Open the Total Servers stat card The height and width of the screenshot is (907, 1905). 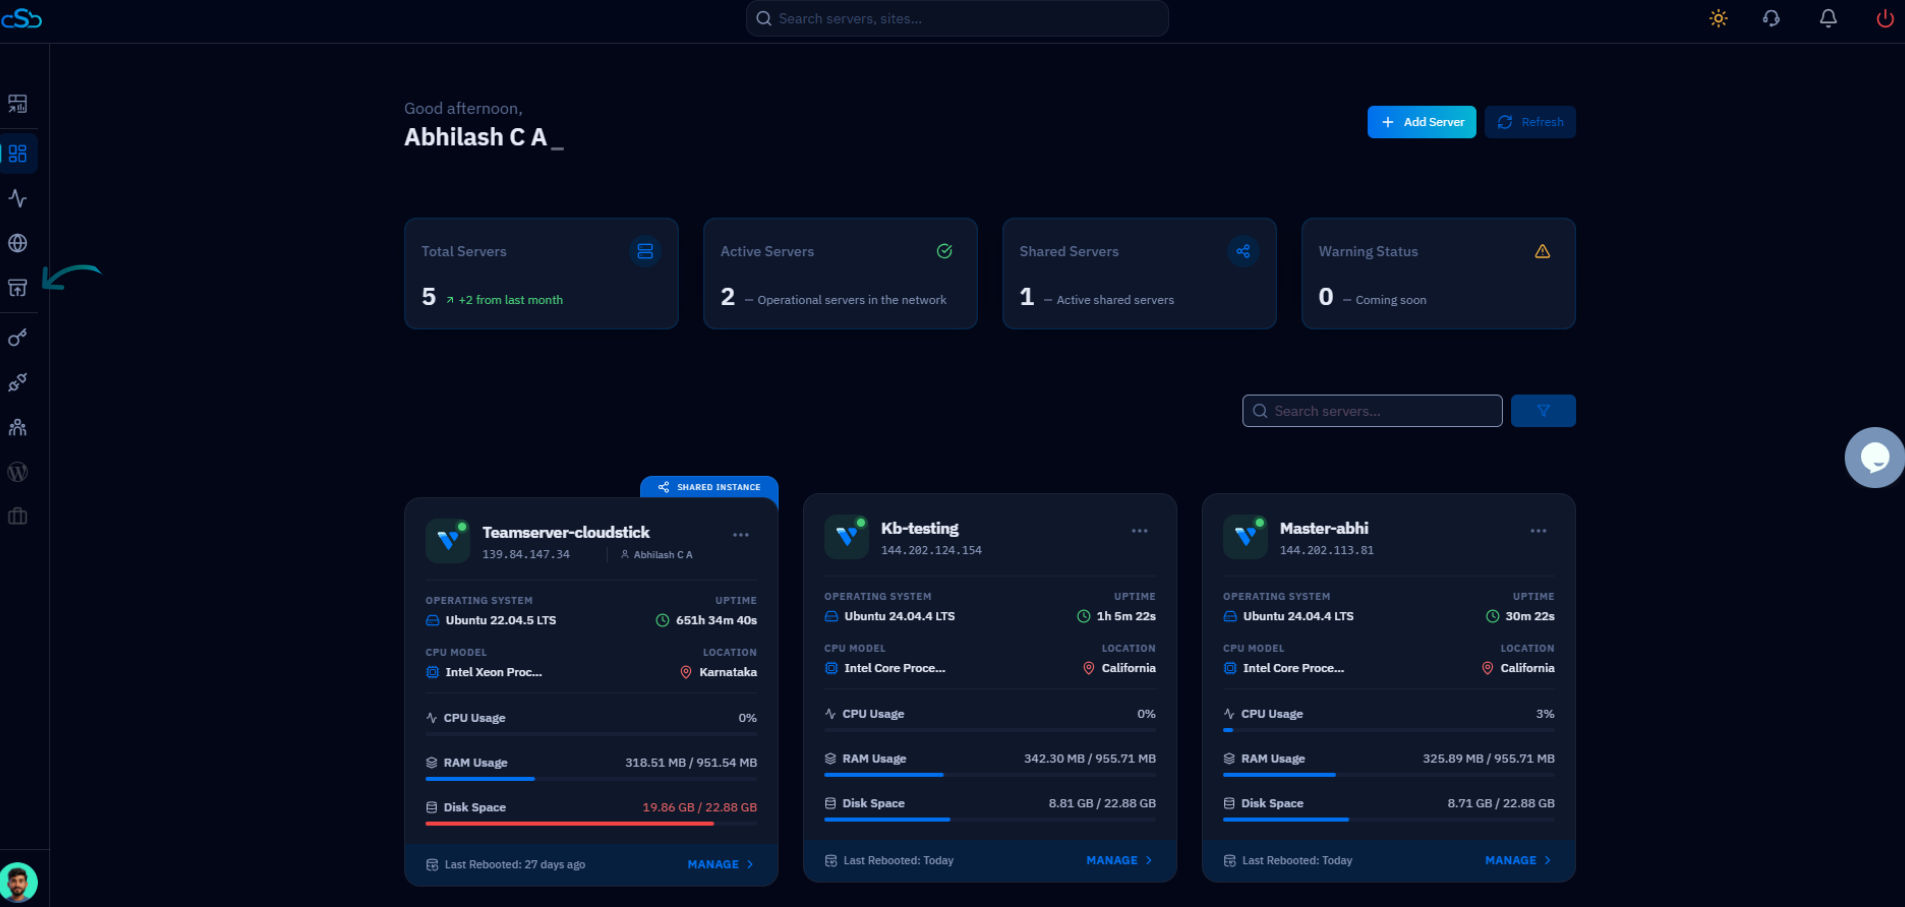coord(541,273)
